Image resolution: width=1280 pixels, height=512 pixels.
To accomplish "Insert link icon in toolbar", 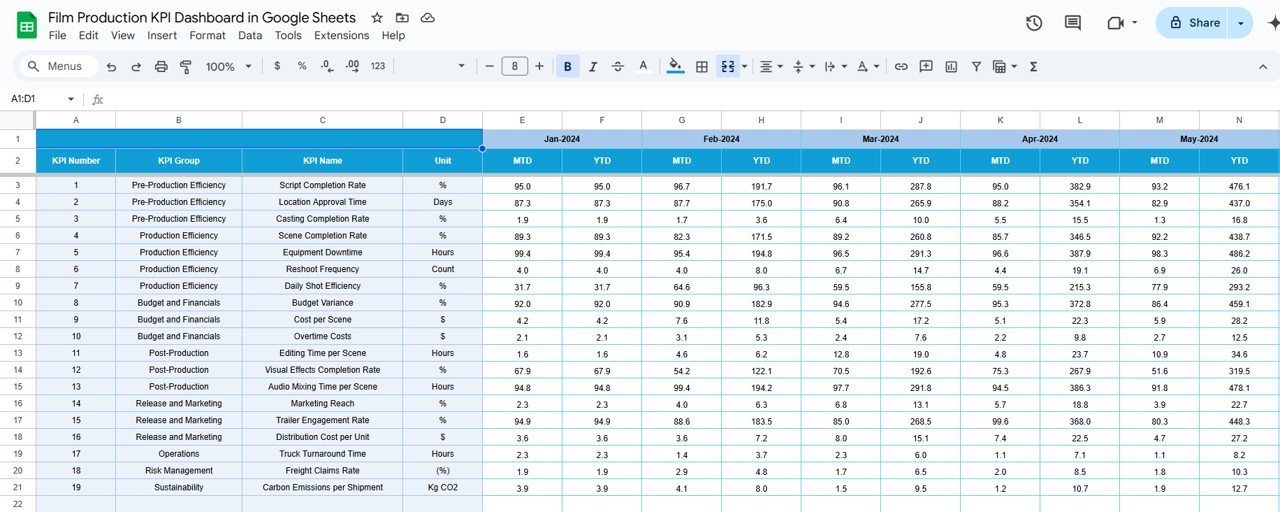I will point(901,67).
